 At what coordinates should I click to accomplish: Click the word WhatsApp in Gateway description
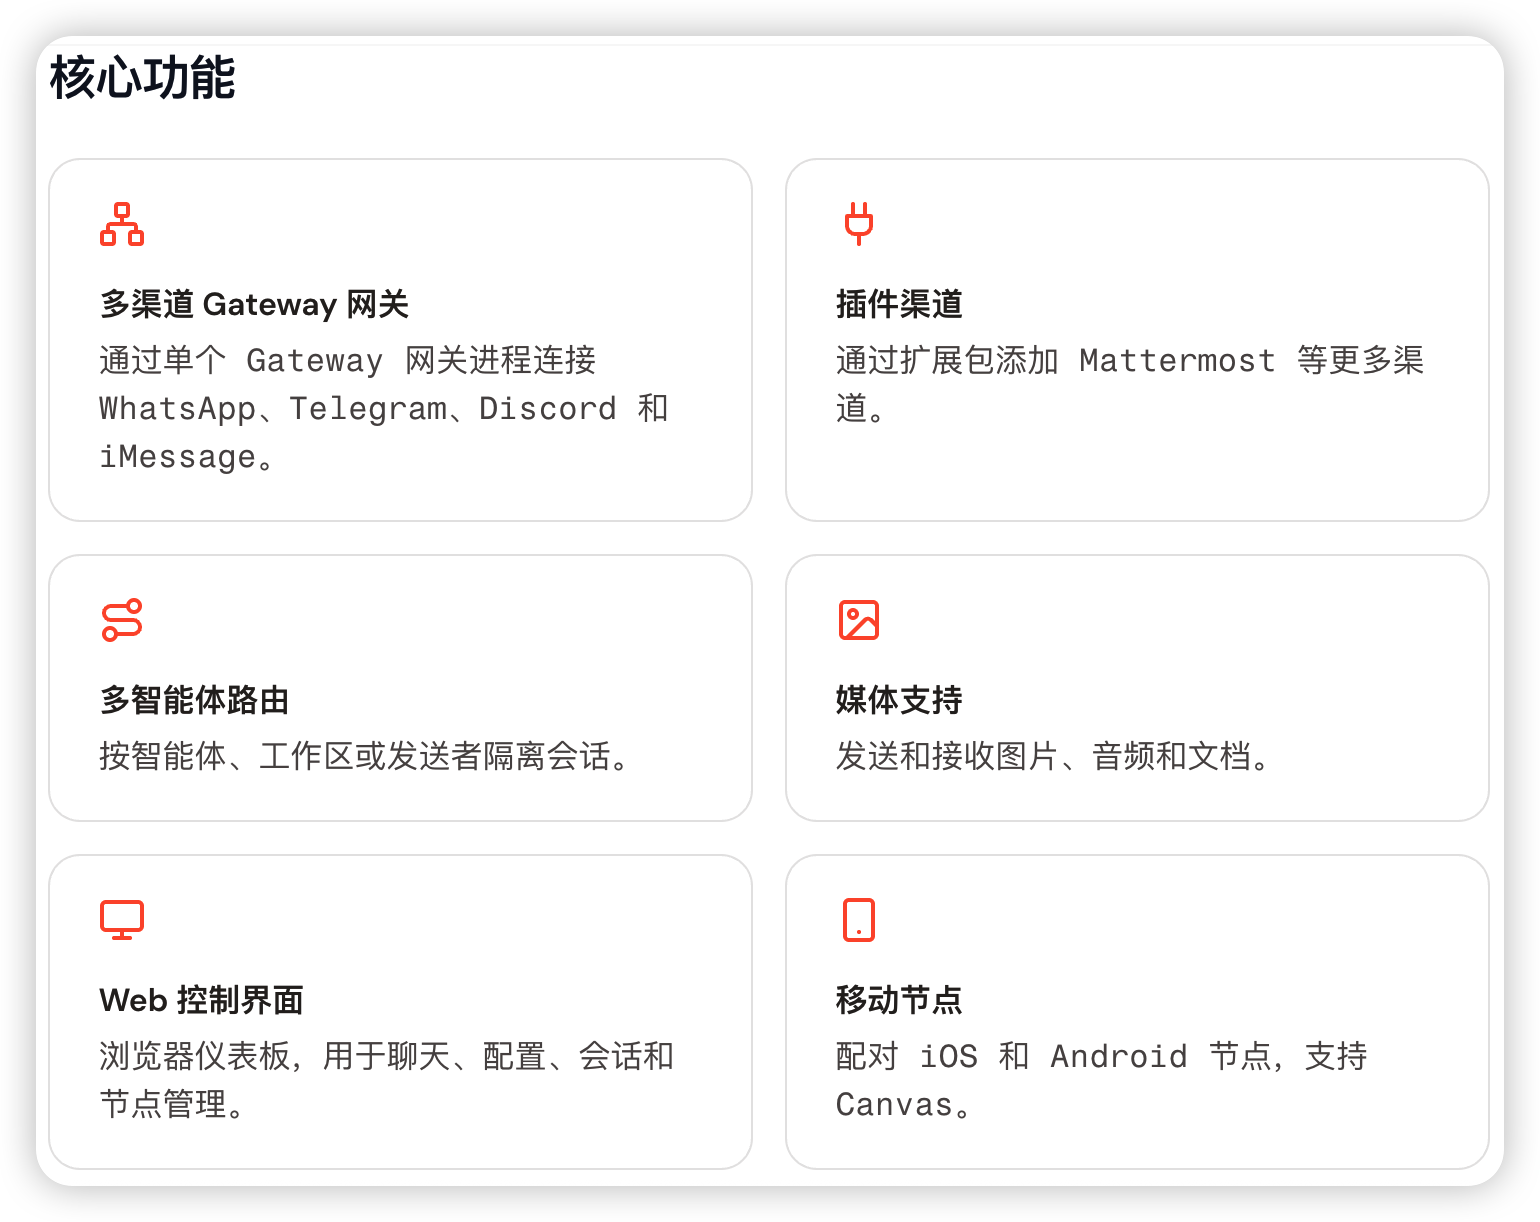(x=177, y=409)
